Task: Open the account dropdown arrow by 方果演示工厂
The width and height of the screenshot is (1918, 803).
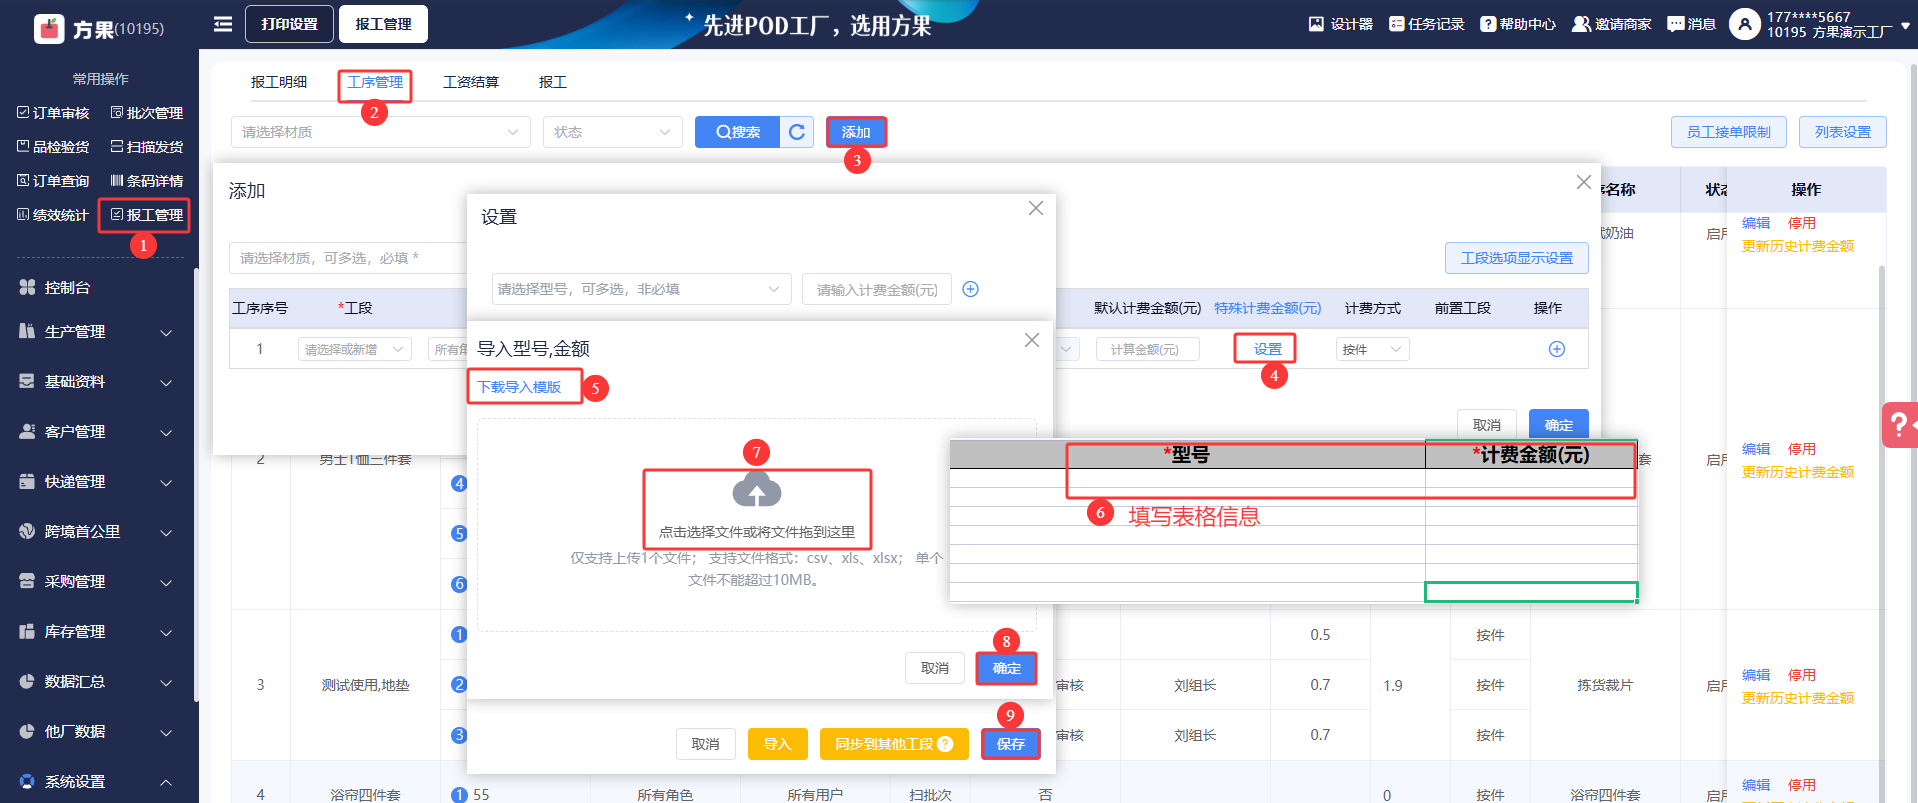Action: tap(1905, 26)
